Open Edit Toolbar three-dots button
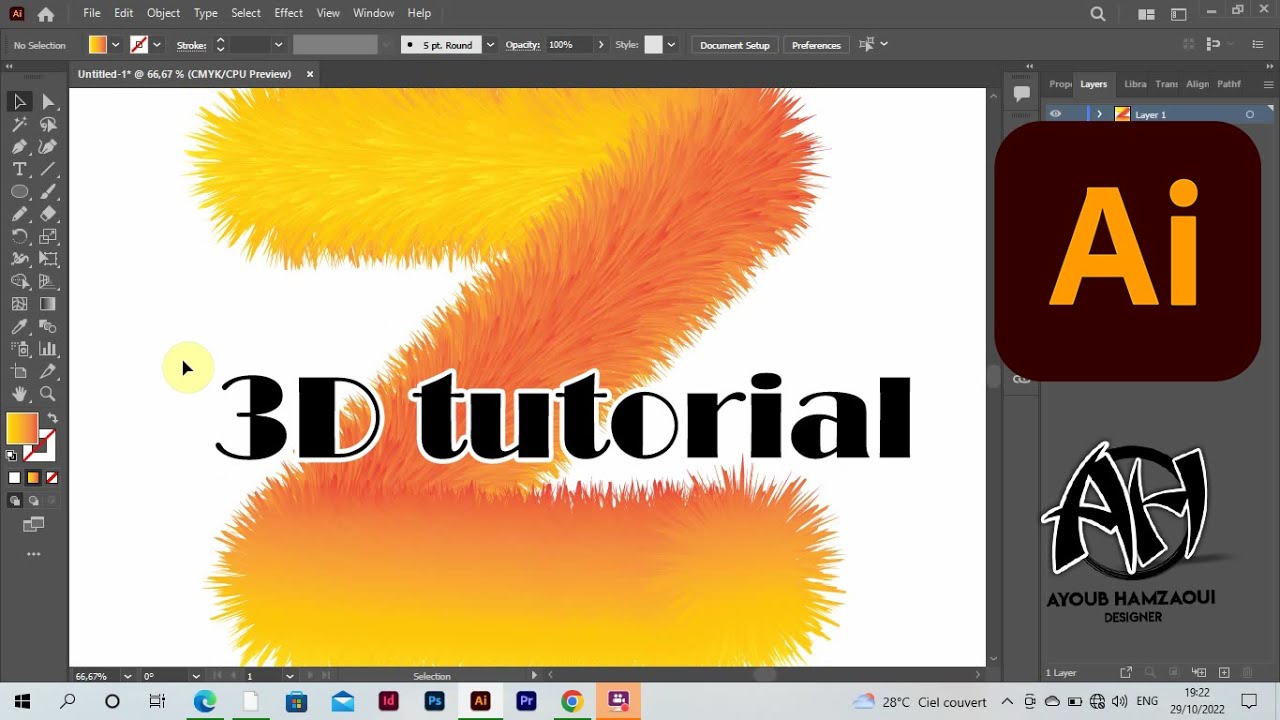 click(x=33, y=554)
